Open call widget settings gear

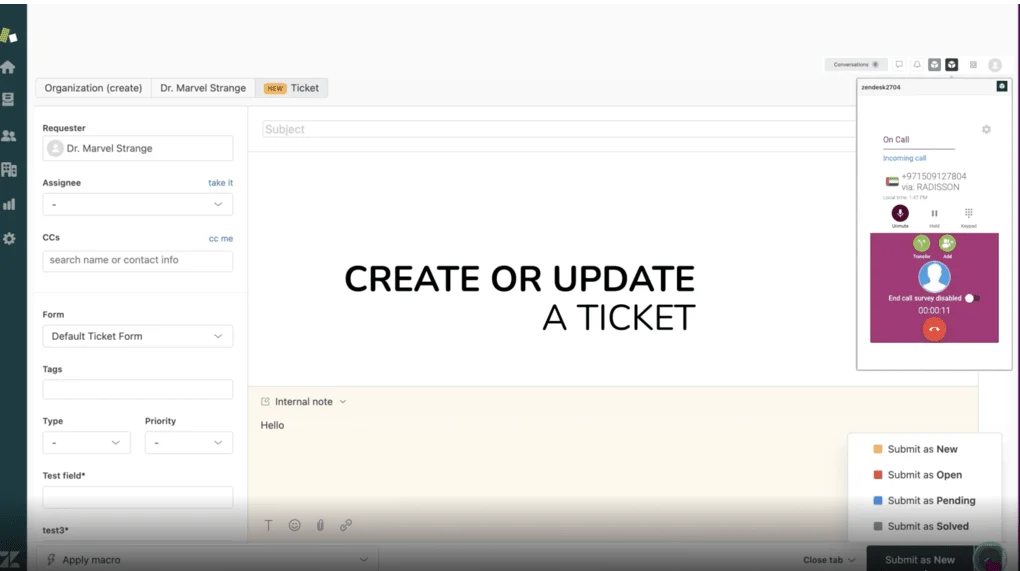986,130
